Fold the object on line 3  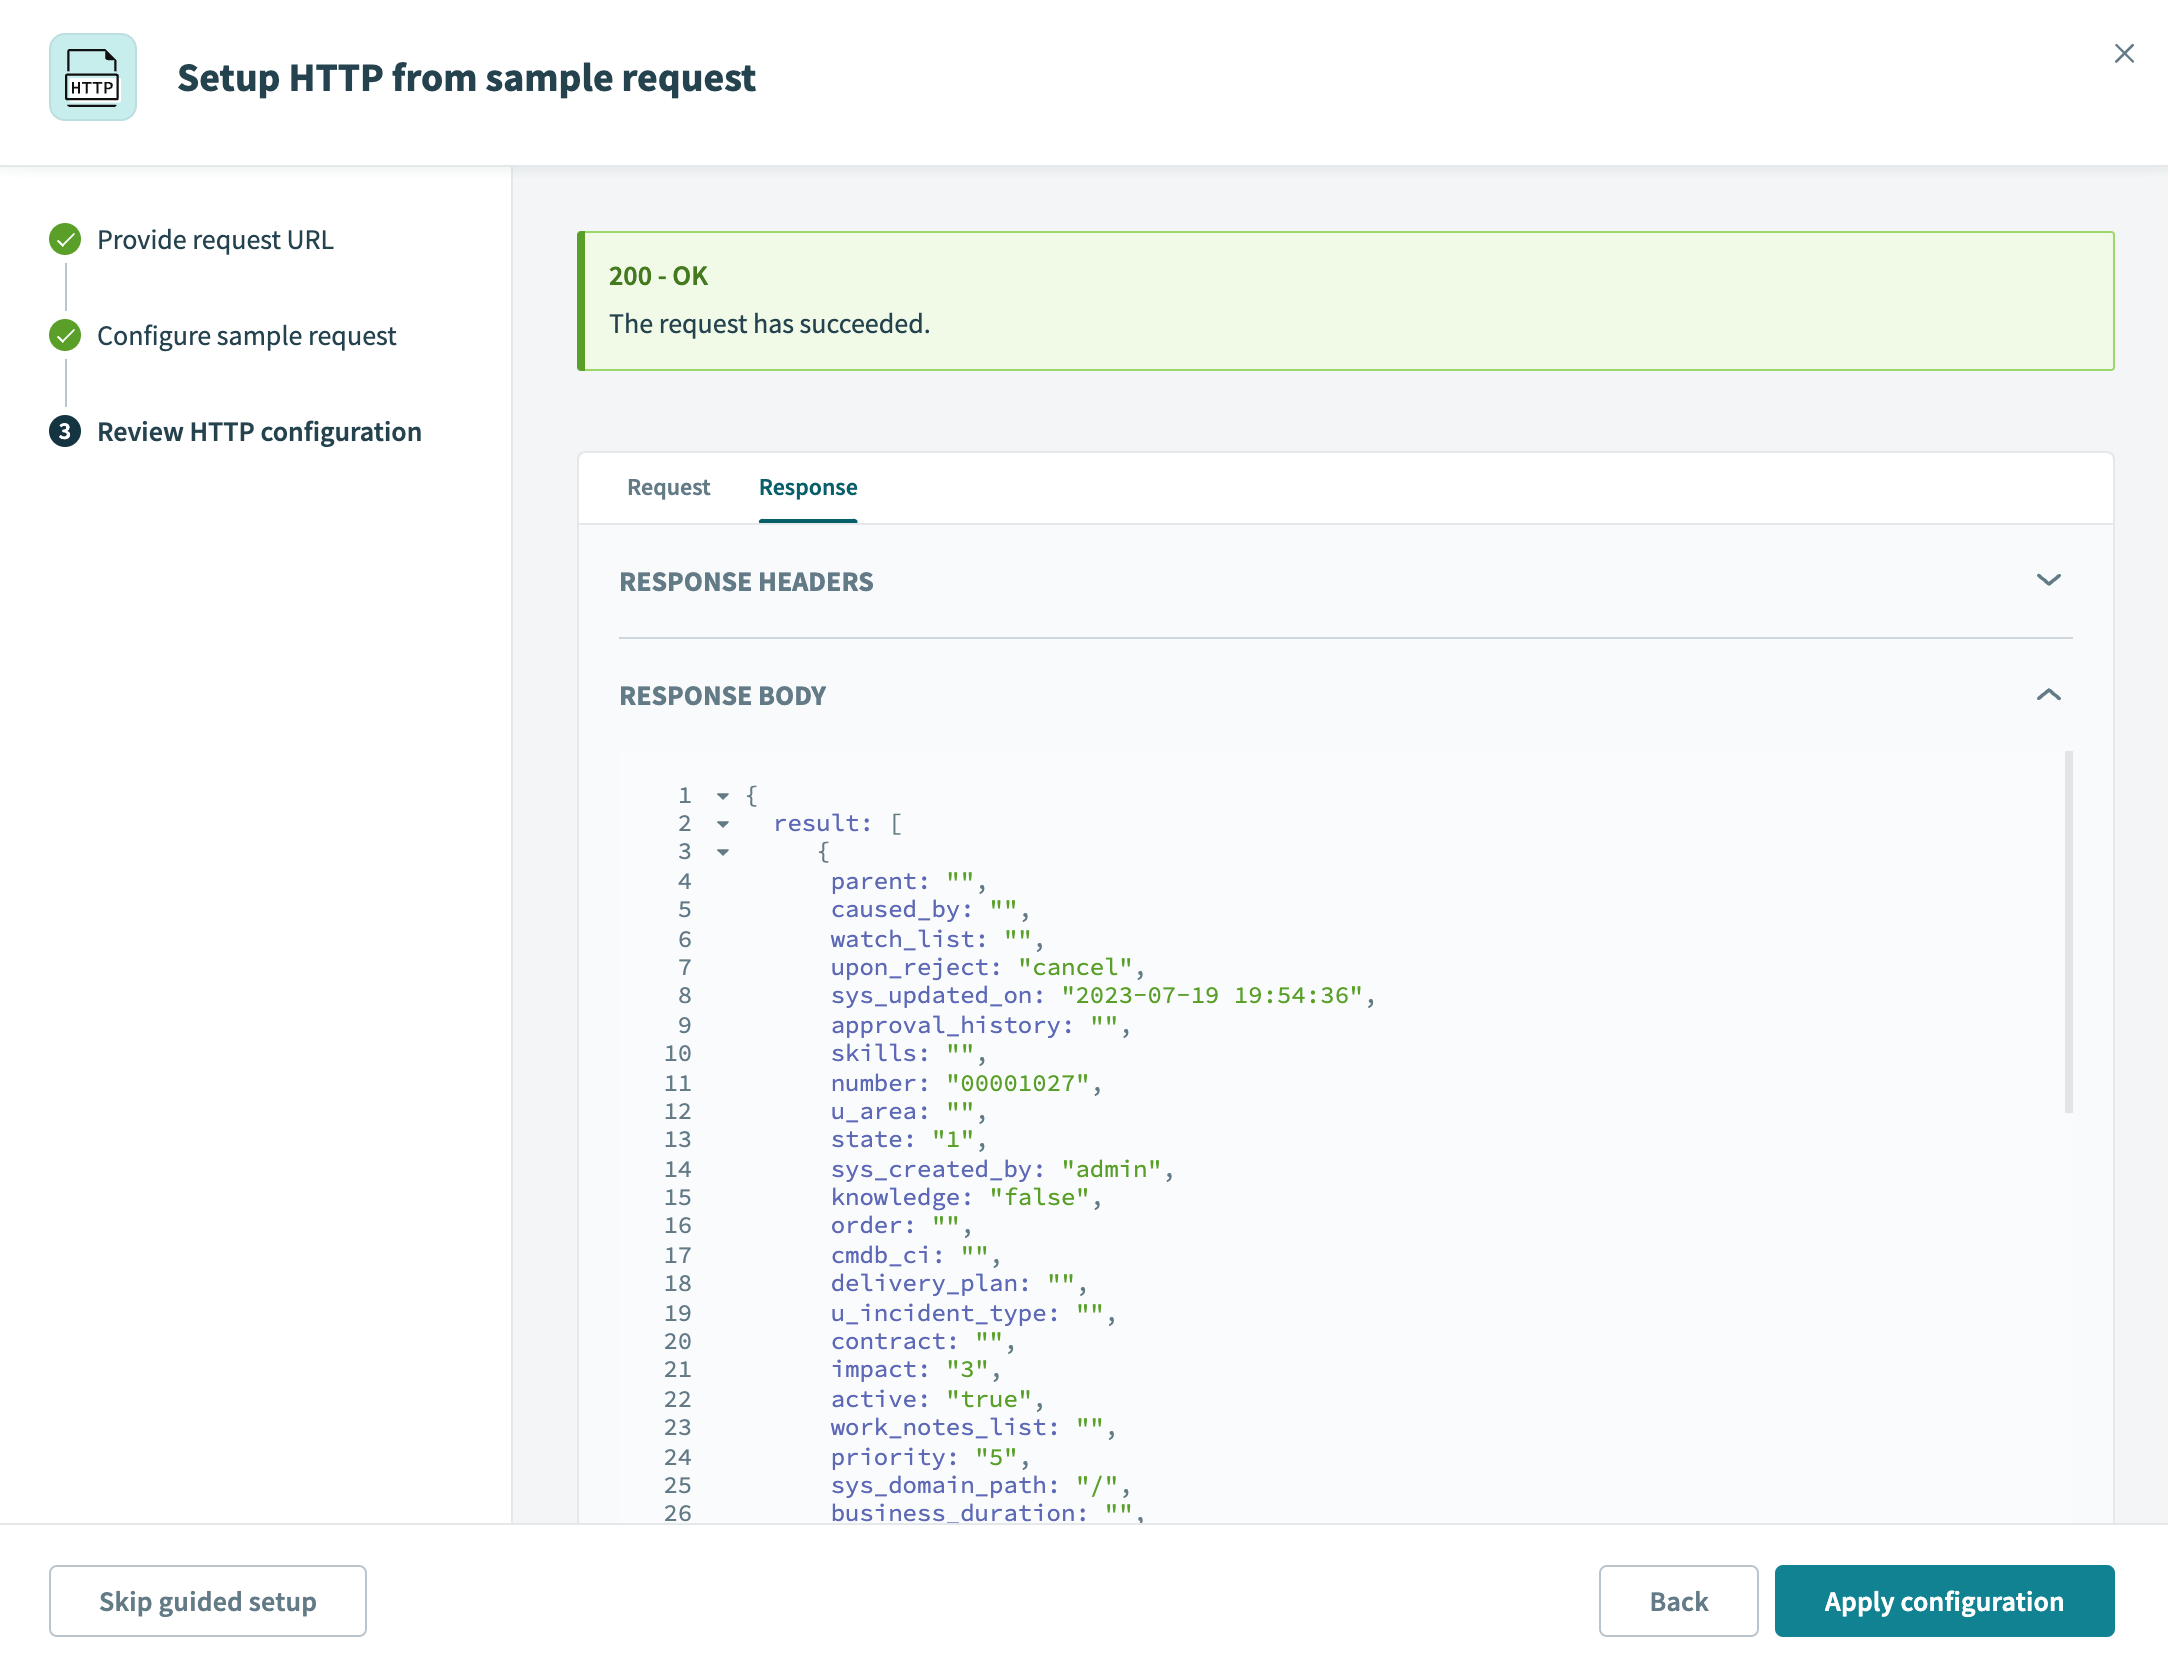723,852
